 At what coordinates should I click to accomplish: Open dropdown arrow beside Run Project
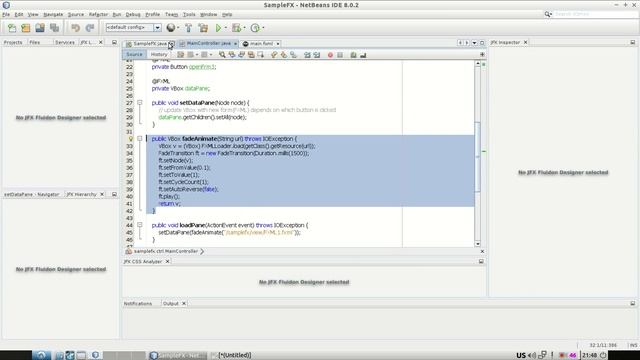point(226,28)
